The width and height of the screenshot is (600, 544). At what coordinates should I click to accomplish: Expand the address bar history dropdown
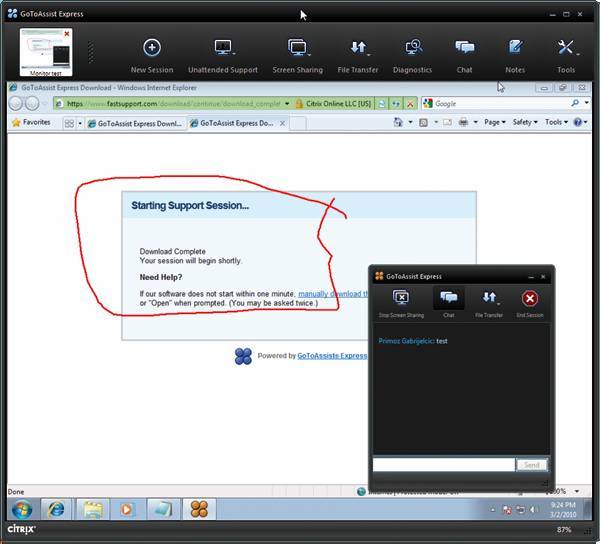[x=287, y=104]
